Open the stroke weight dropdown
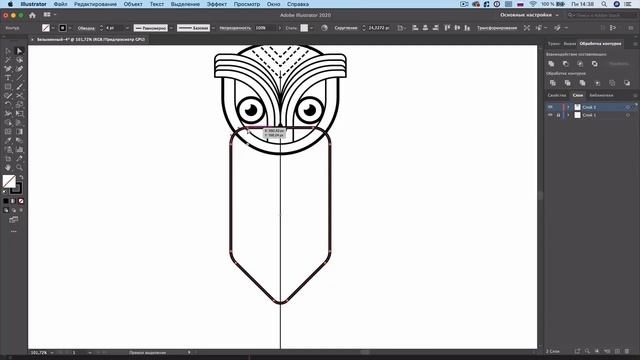Screen dimensions: 640x360 [127, 28]
